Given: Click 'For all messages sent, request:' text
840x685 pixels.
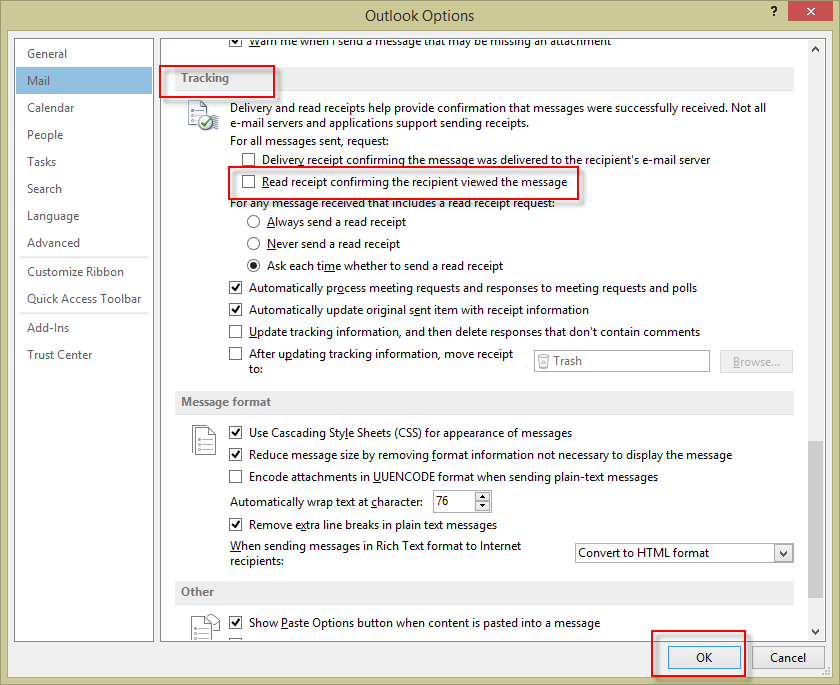Looking at the screenshot, I should click(310, 141).
